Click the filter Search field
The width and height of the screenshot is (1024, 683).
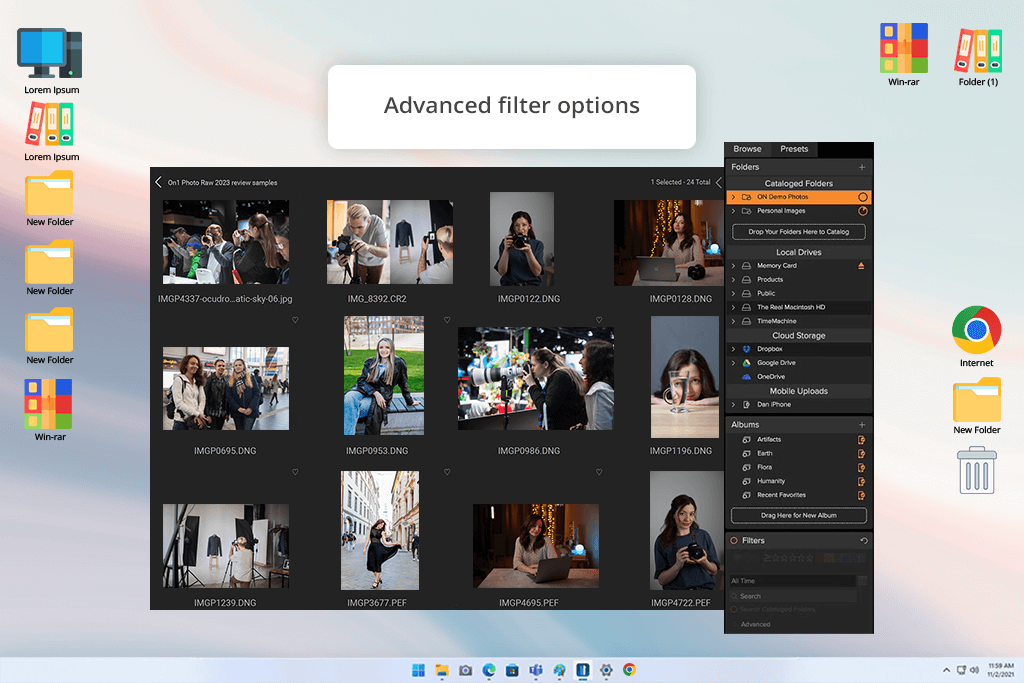pyautogui.click(x=793, y=596)
